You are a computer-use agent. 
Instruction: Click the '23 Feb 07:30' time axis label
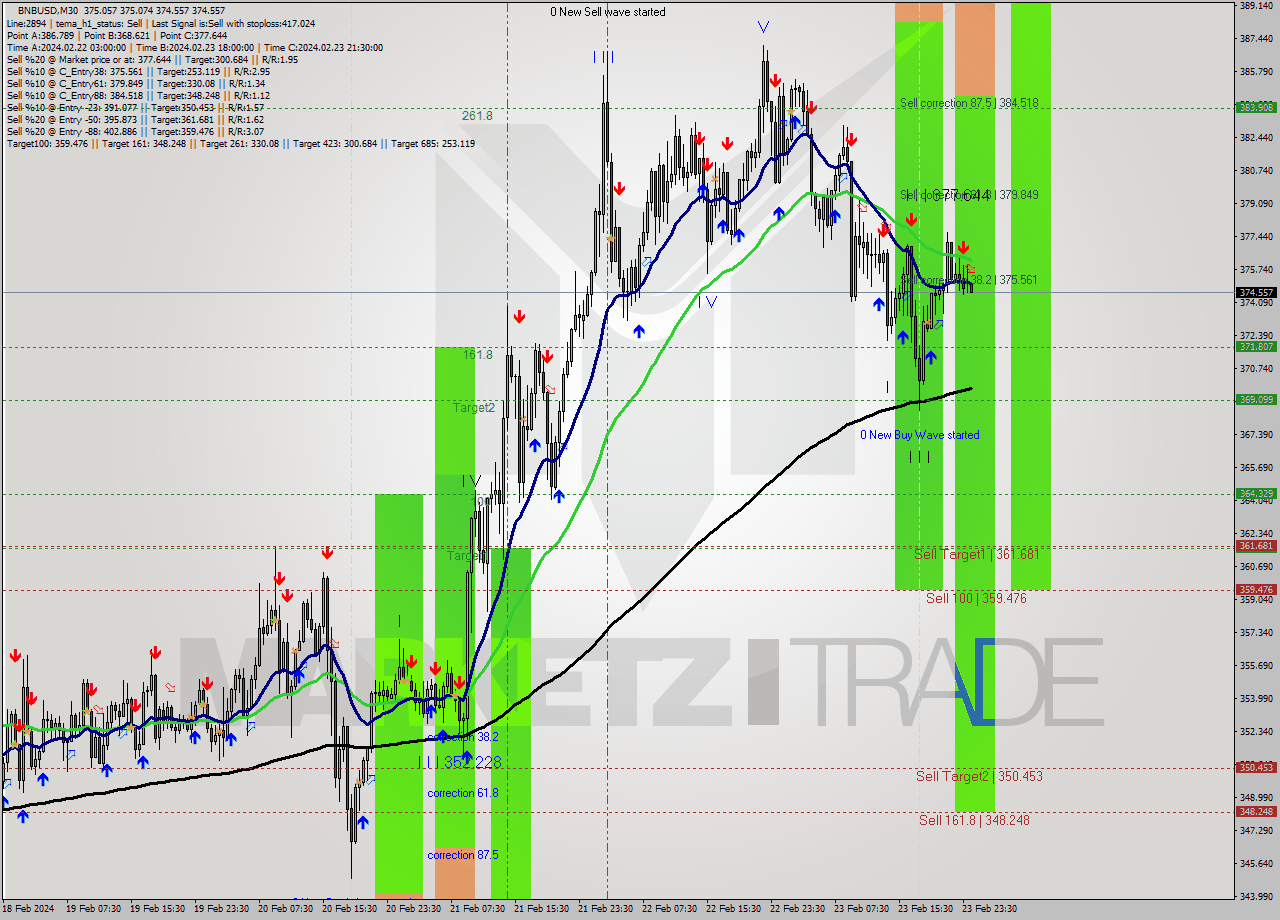(861, 909)
